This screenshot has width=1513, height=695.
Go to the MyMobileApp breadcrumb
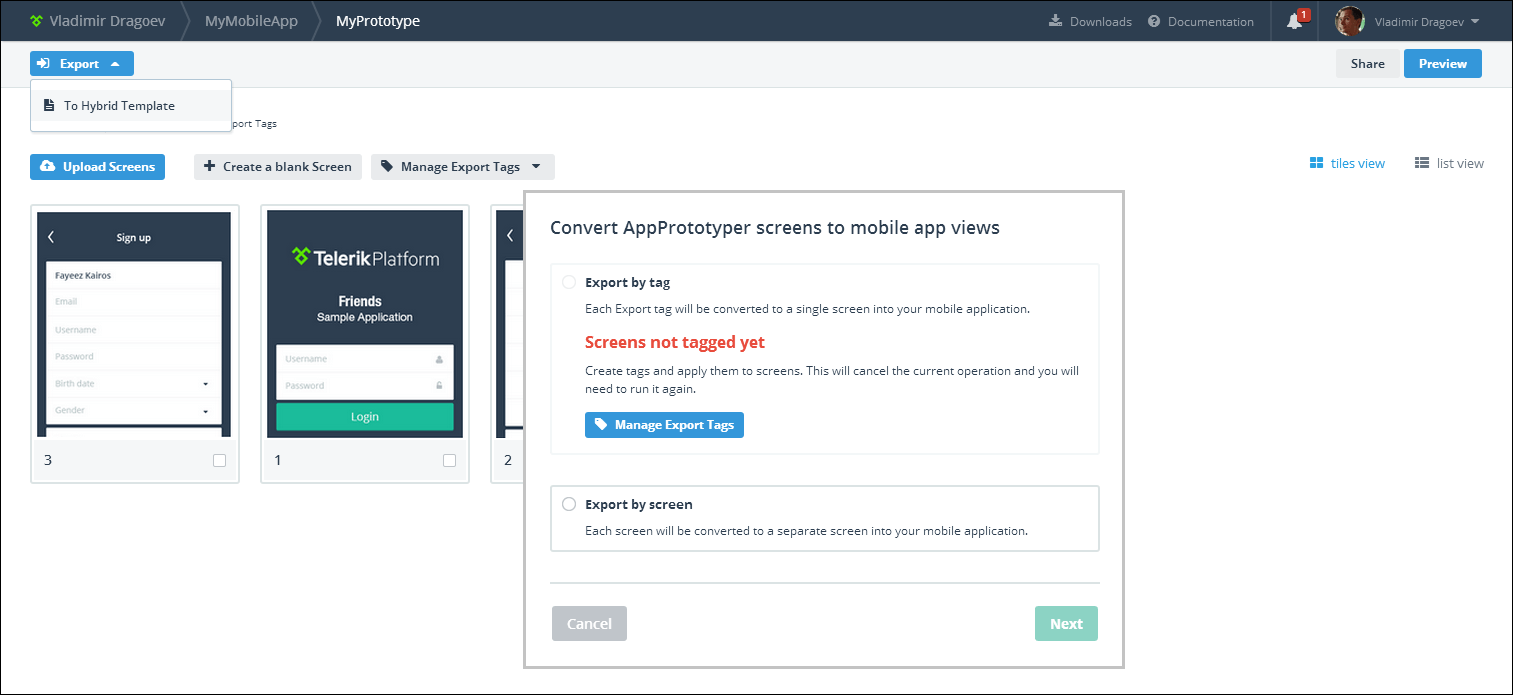251,21
